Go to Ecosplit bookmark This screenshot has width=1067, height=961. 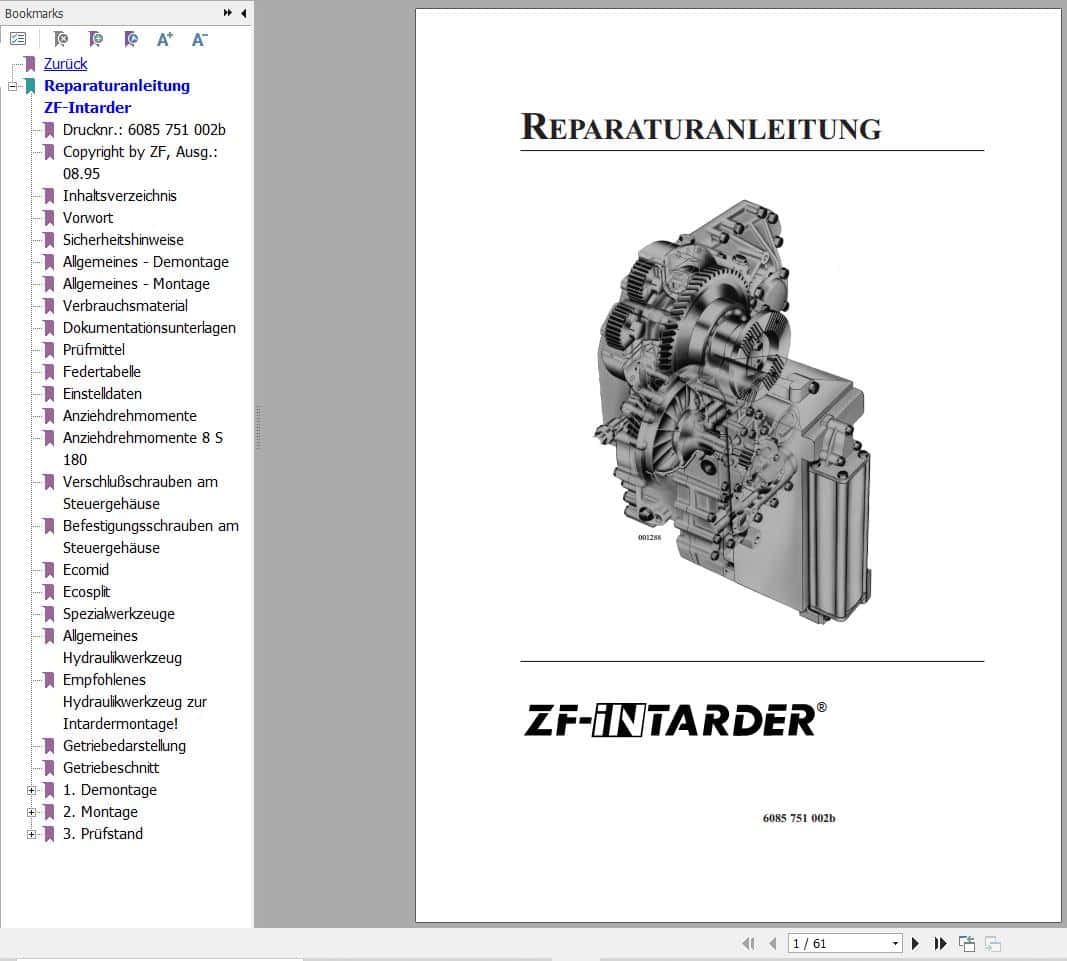[x=86, y=592]
